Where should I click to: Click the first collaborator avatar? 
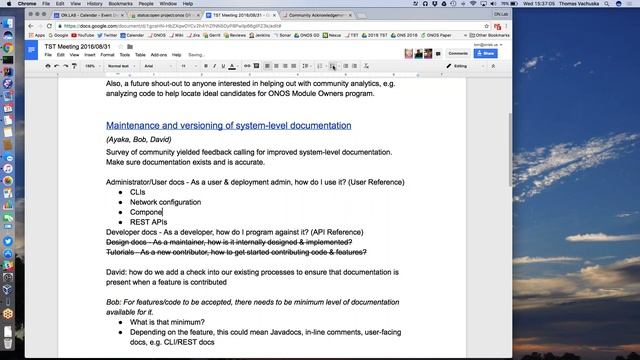click(x=409, y=53)
